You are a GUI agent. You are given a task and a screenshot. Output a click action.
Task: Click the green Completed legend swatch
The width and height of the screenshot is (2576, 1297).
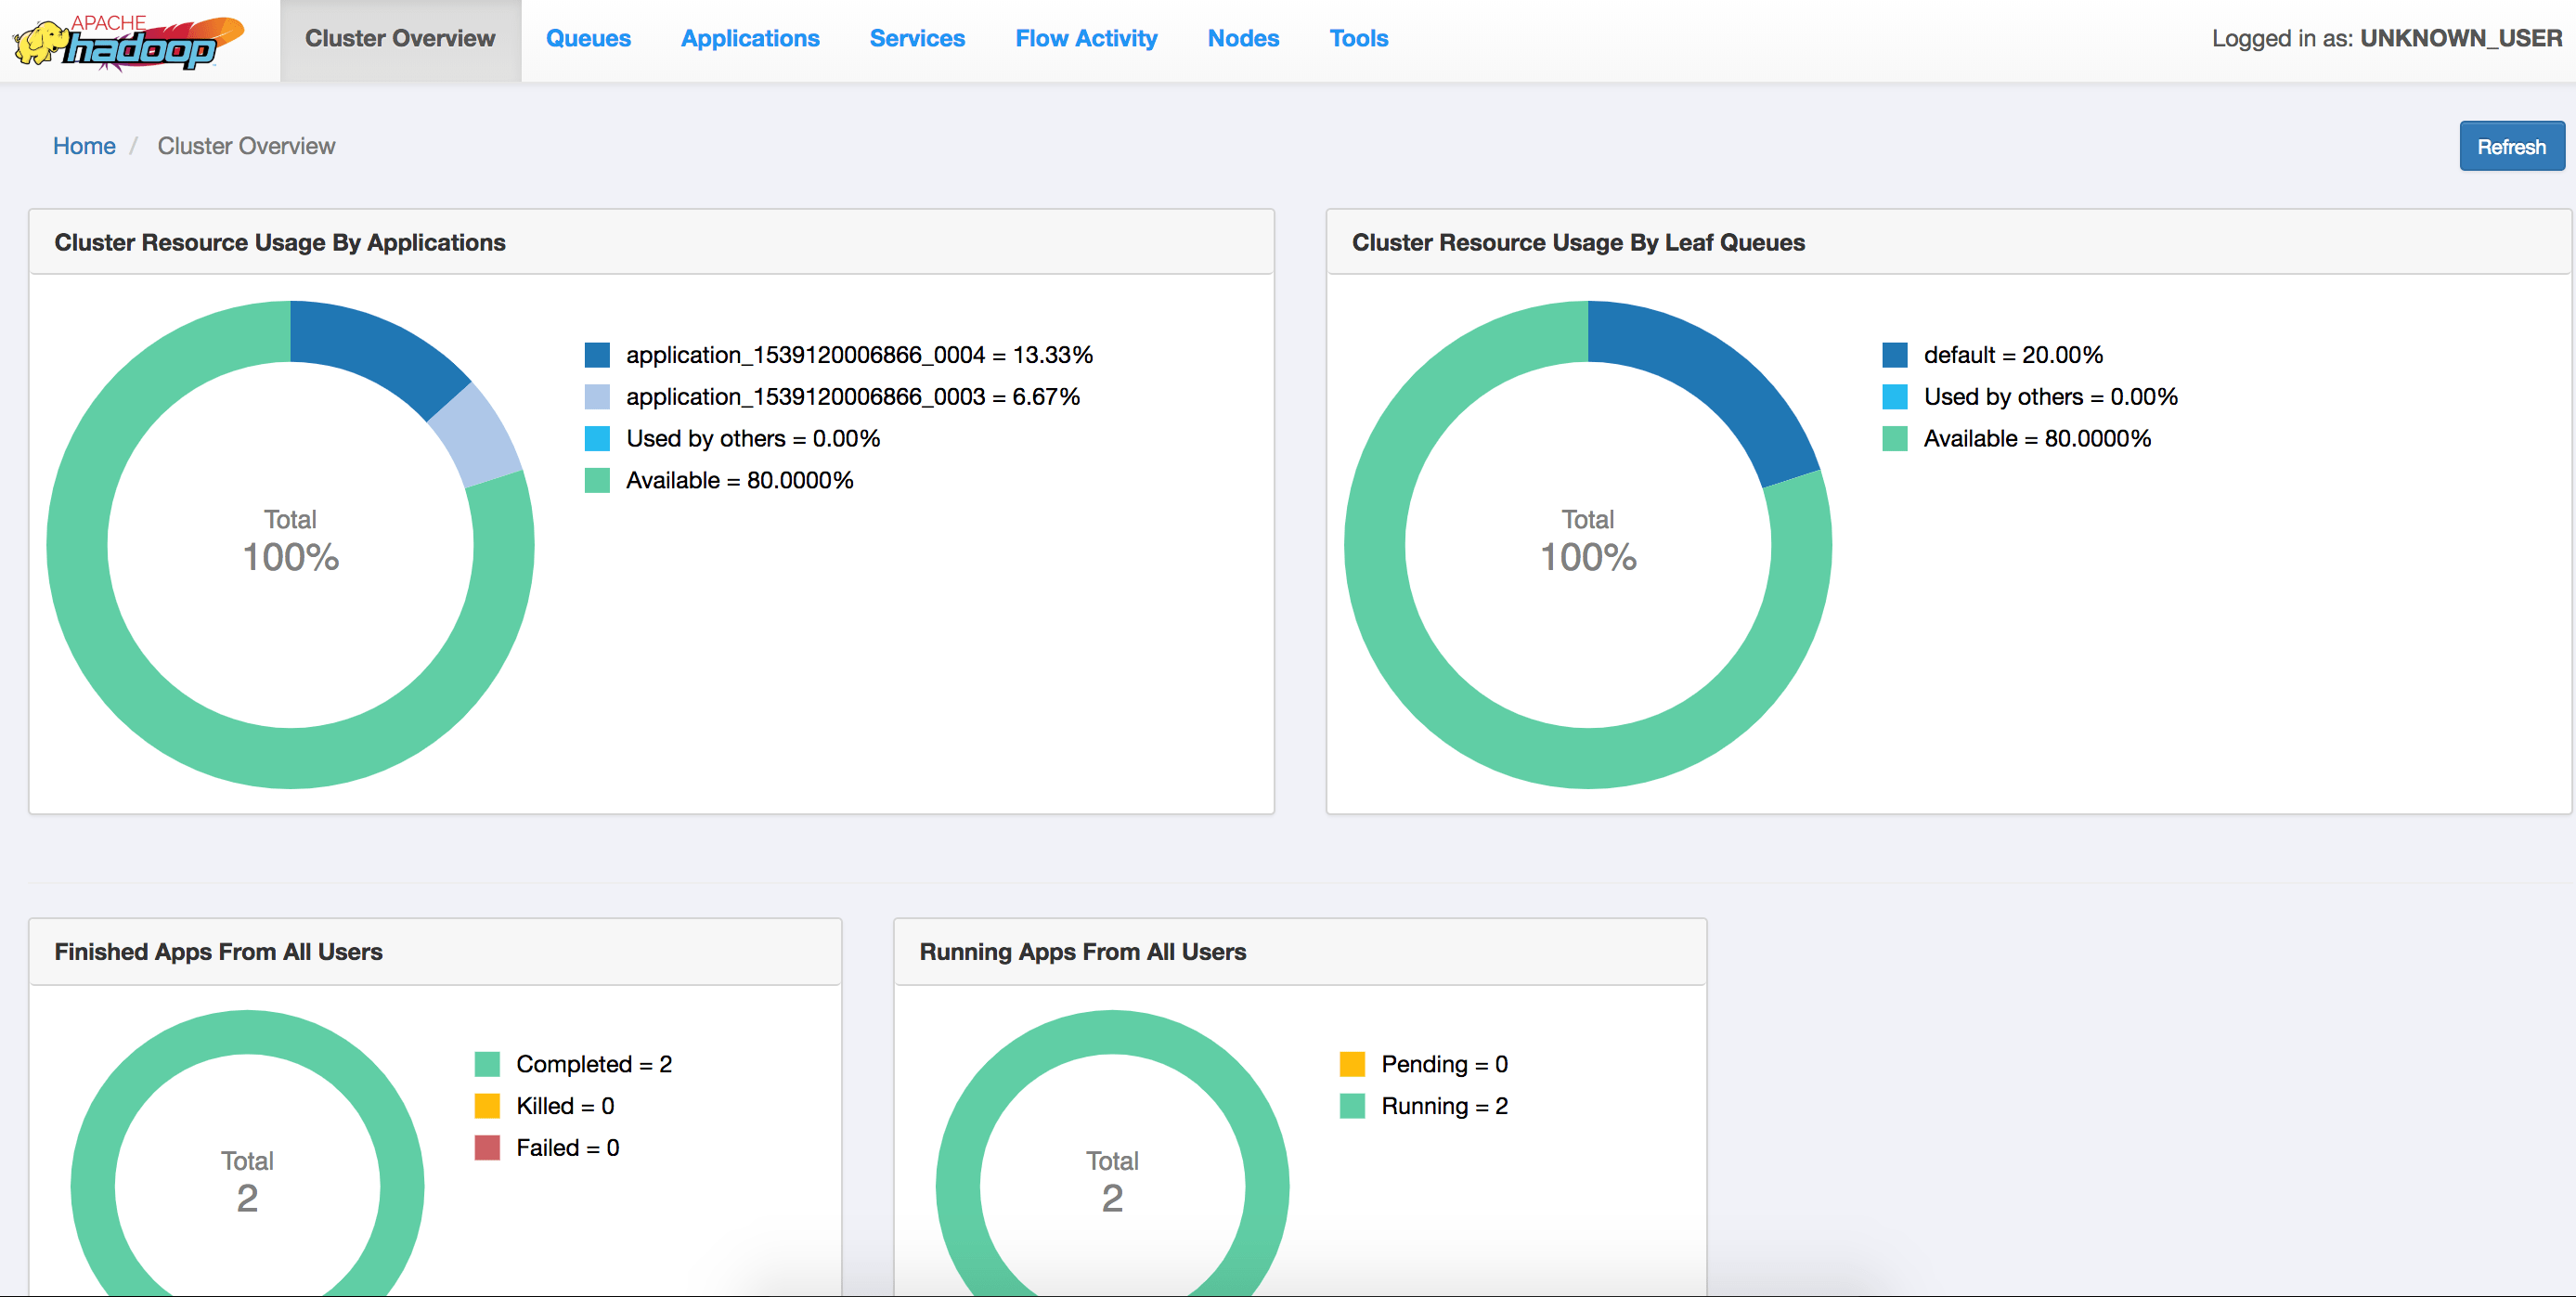point(488,1063)
